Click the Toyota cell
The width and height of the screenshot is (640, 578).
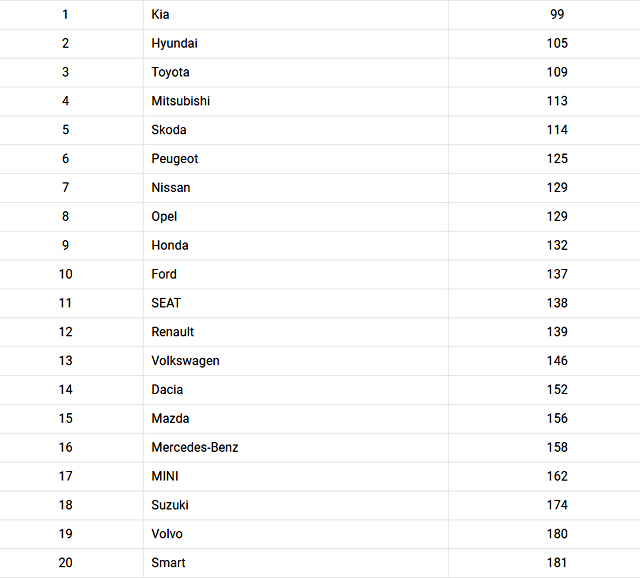point(170,72)
